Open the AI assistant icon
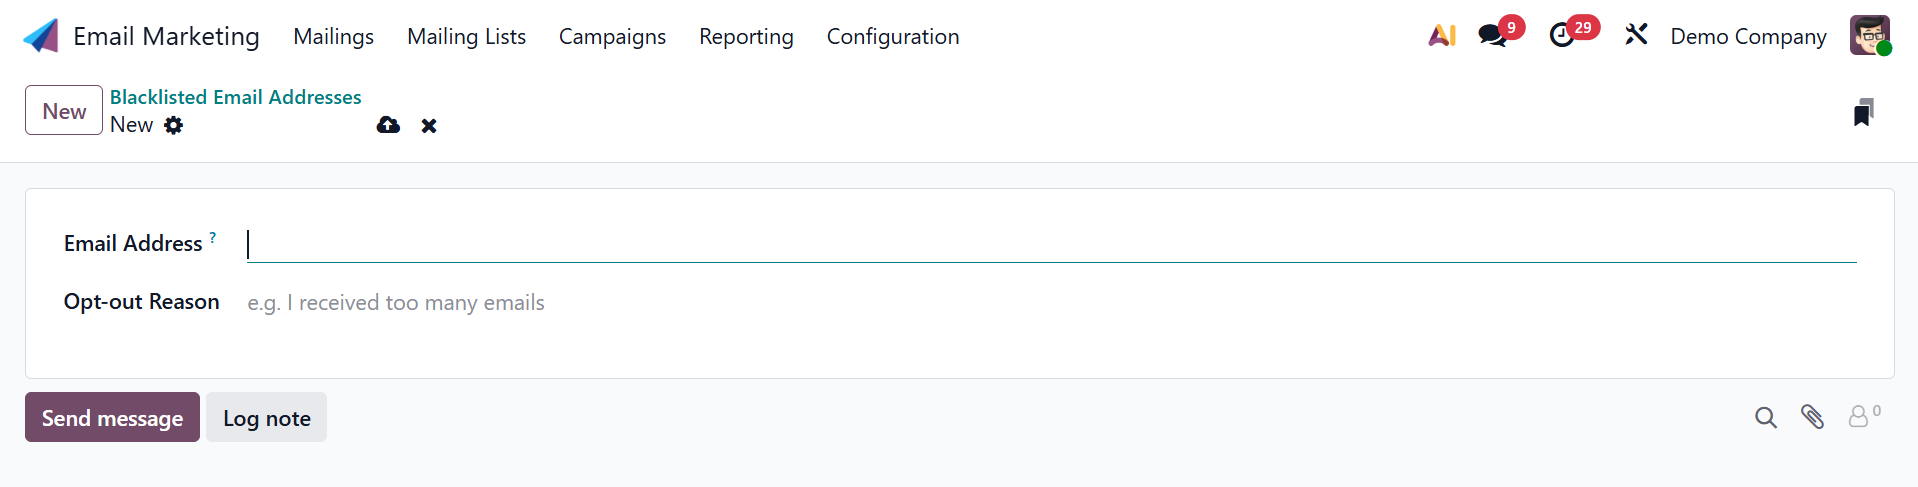This screenshot has width=1918, height=487. pos(1441,36)
